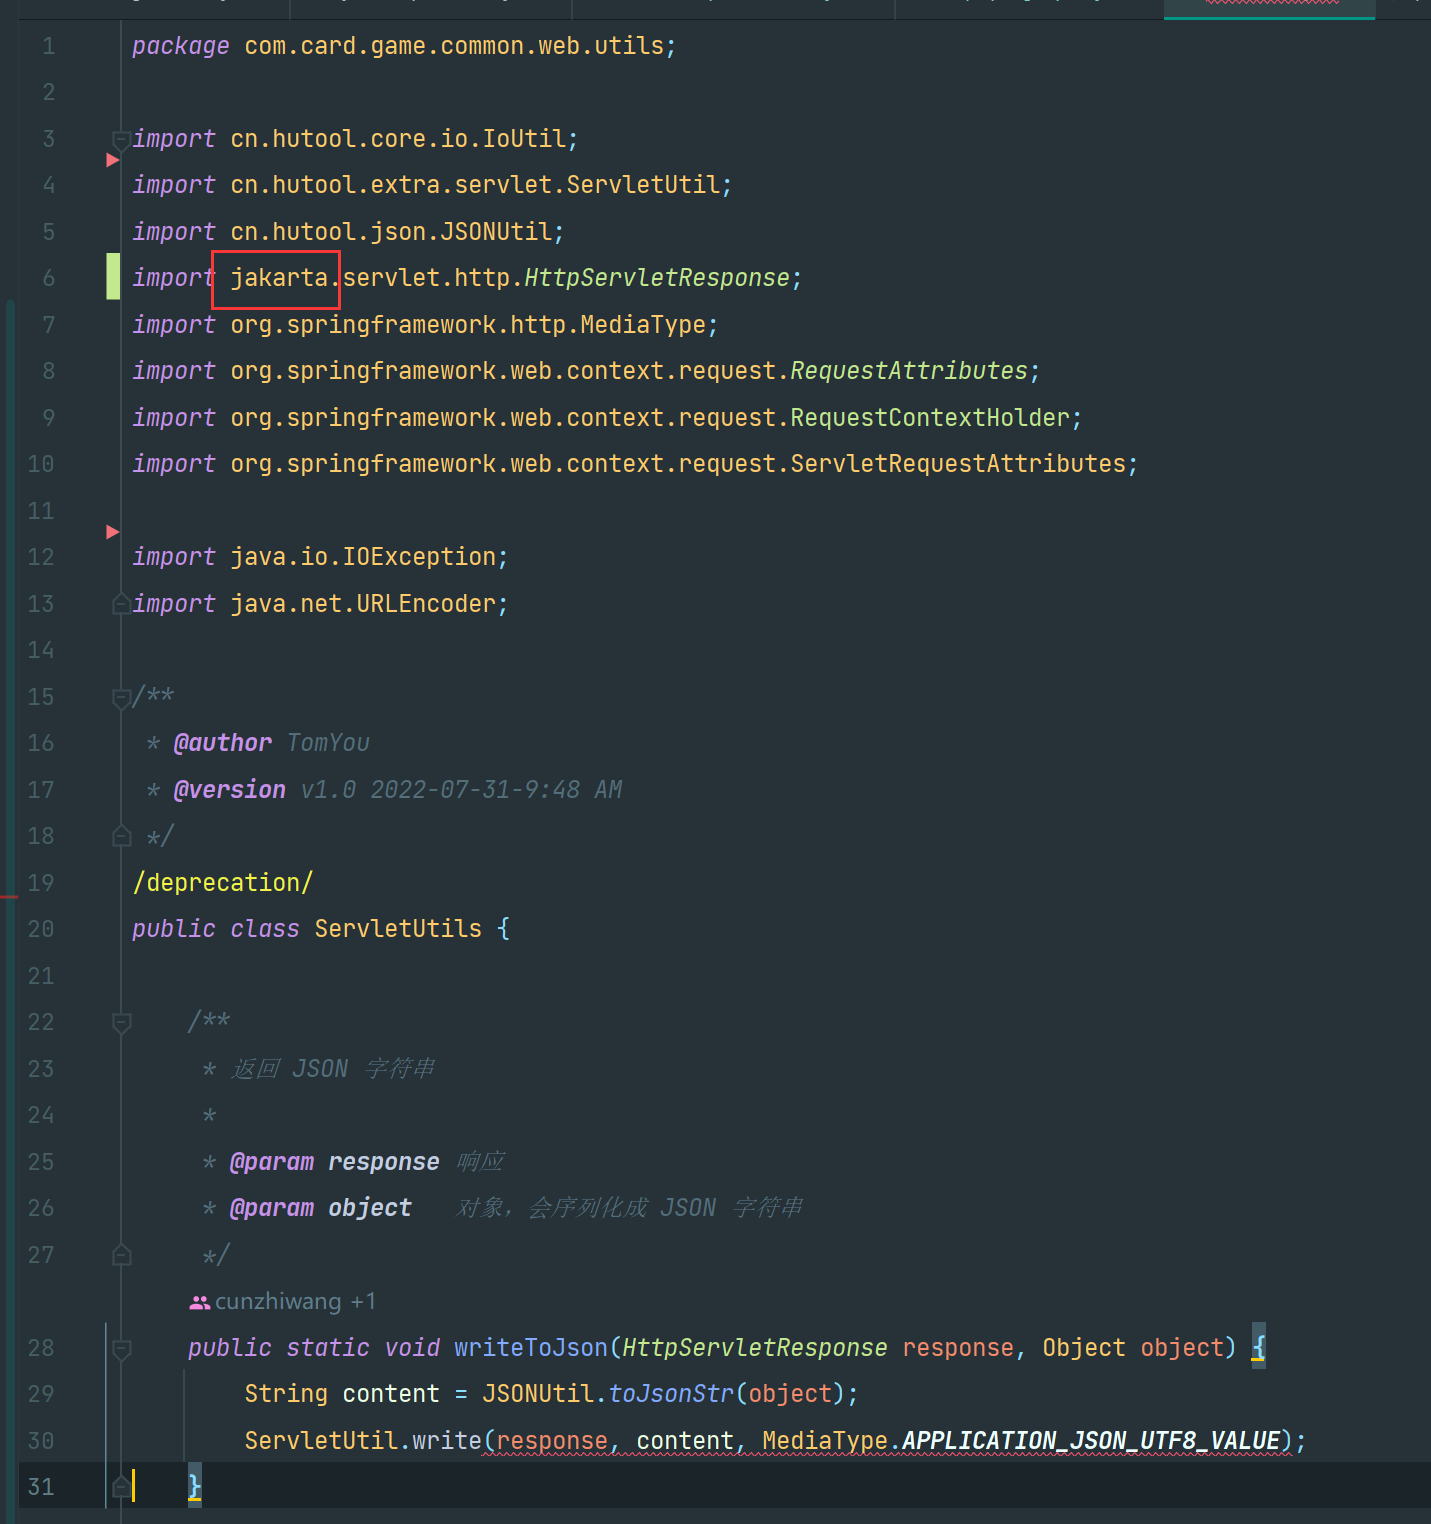Click the fold marker at line 31
This screenshot has width=1431, height=1524.
coord(121,1487)
